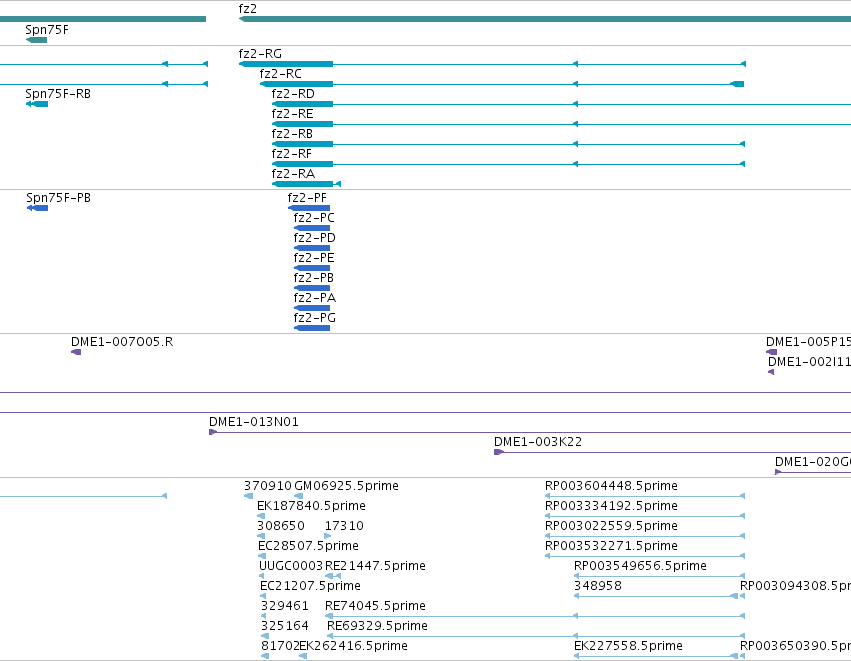Select the Spn75F gene name label
The height and width of the screenshot is (661, 851).
[x=47, y=30]
